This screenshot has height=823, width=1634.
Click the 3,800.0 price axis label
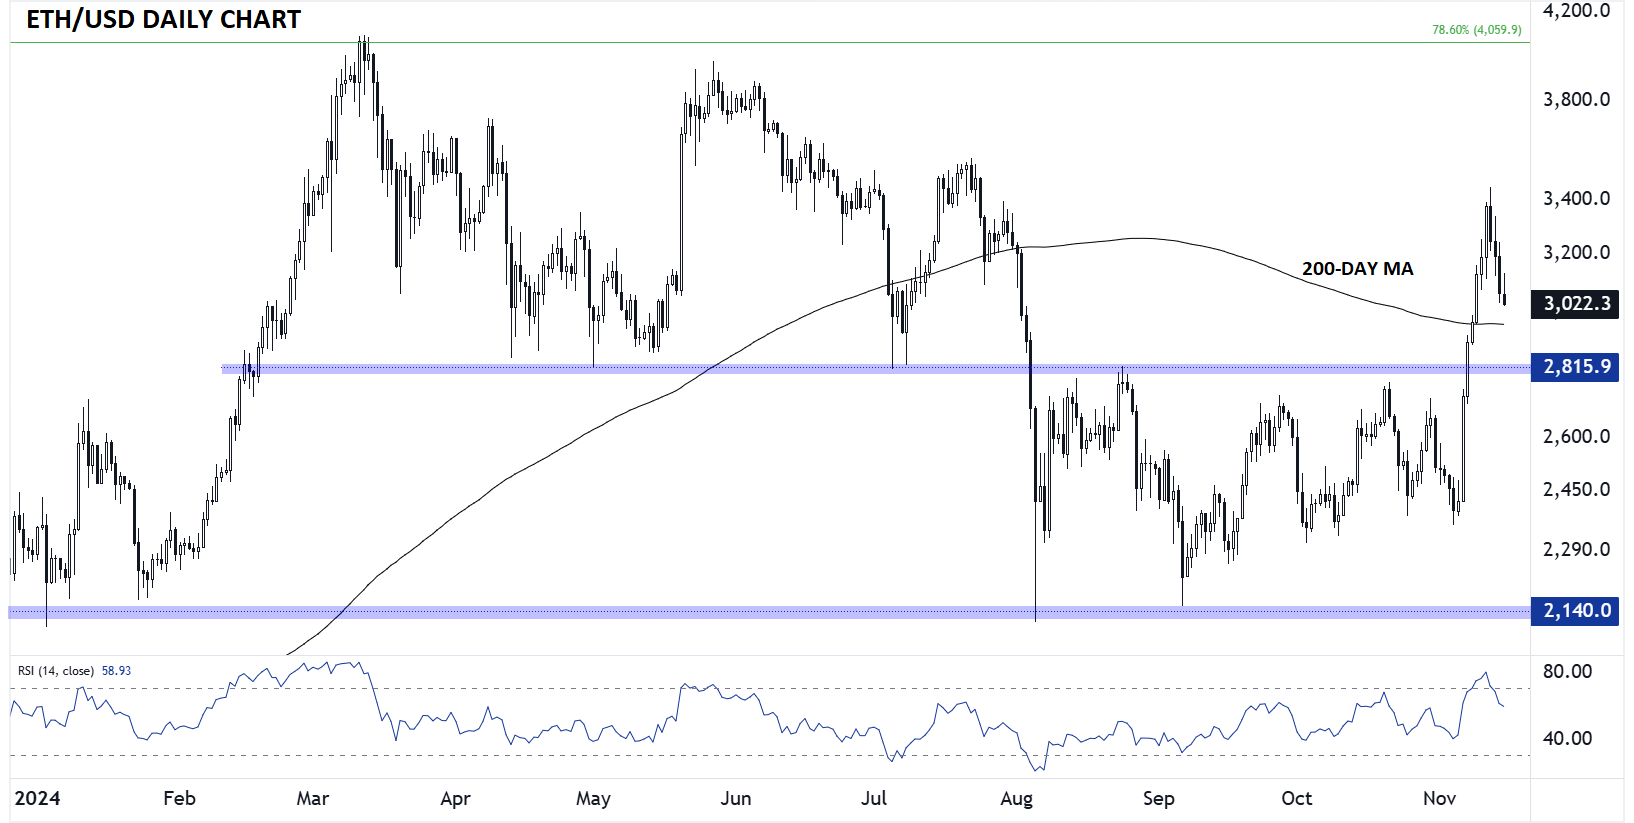tap(1577, 99)
